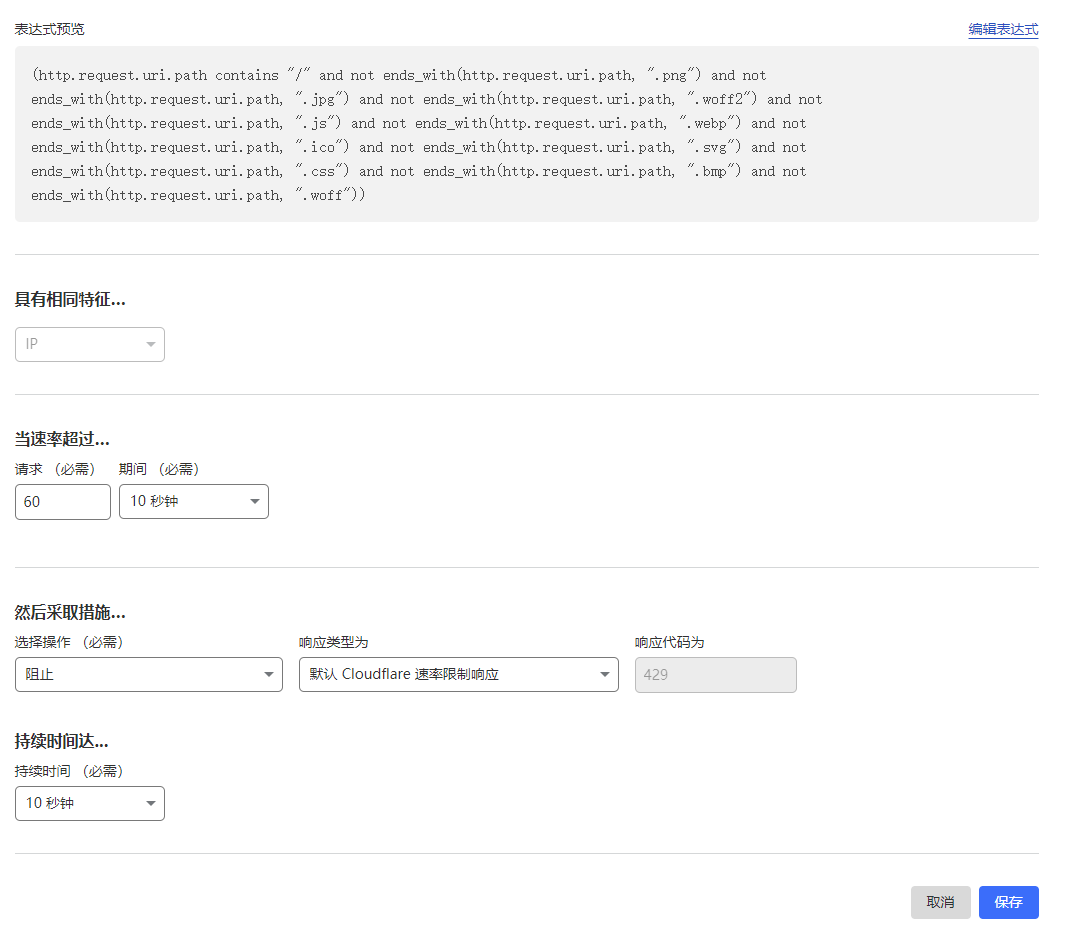Click the IP dropdown under 具有相同特征

89,345
